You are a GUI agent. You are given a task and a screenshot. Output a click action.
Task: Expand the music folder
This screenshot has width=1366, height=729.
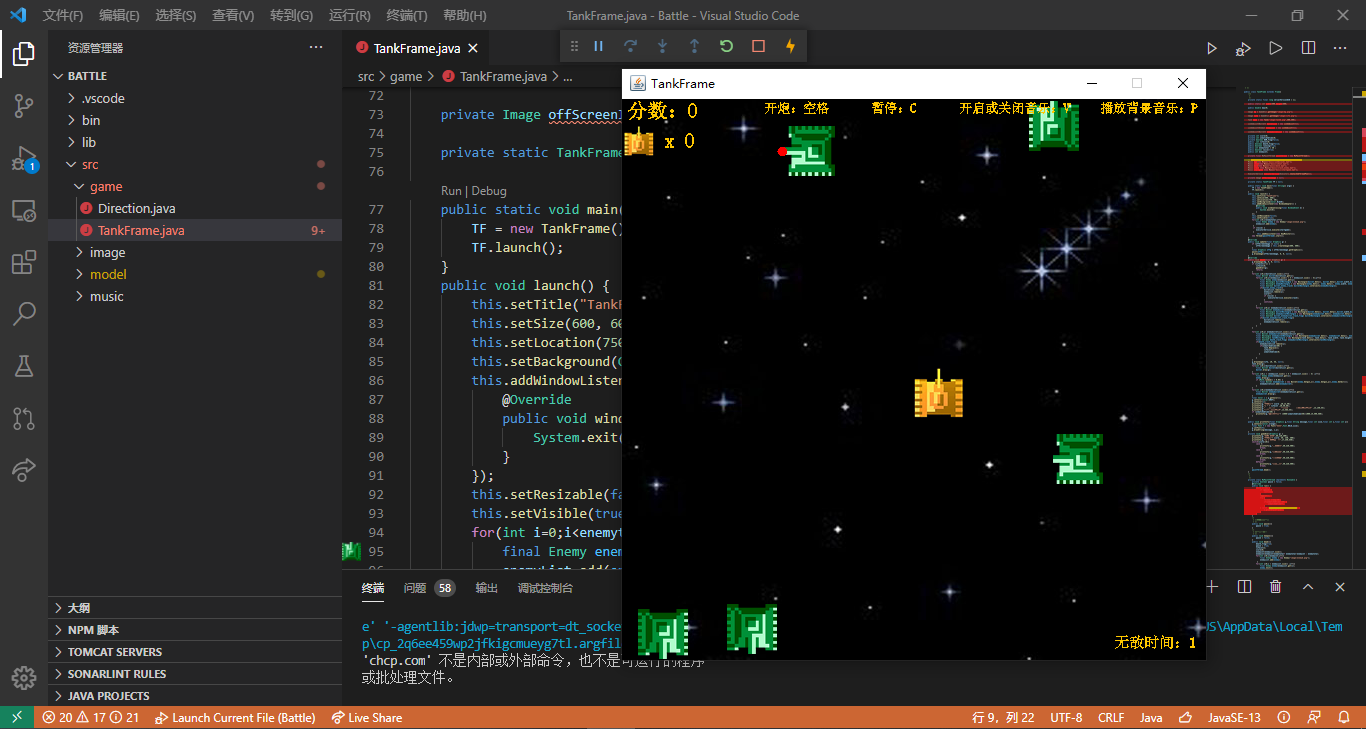(195, 296)
